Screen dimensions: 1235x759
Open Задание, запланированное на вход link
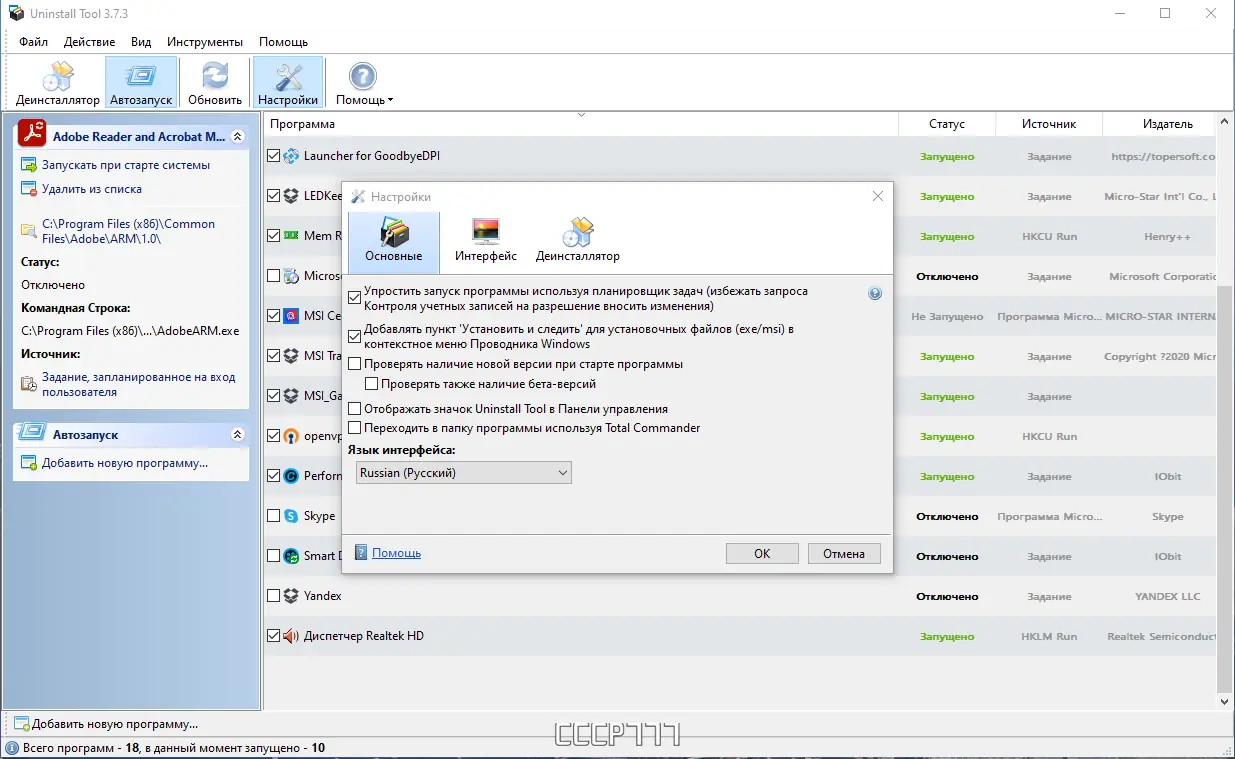[x=138, y=384]
